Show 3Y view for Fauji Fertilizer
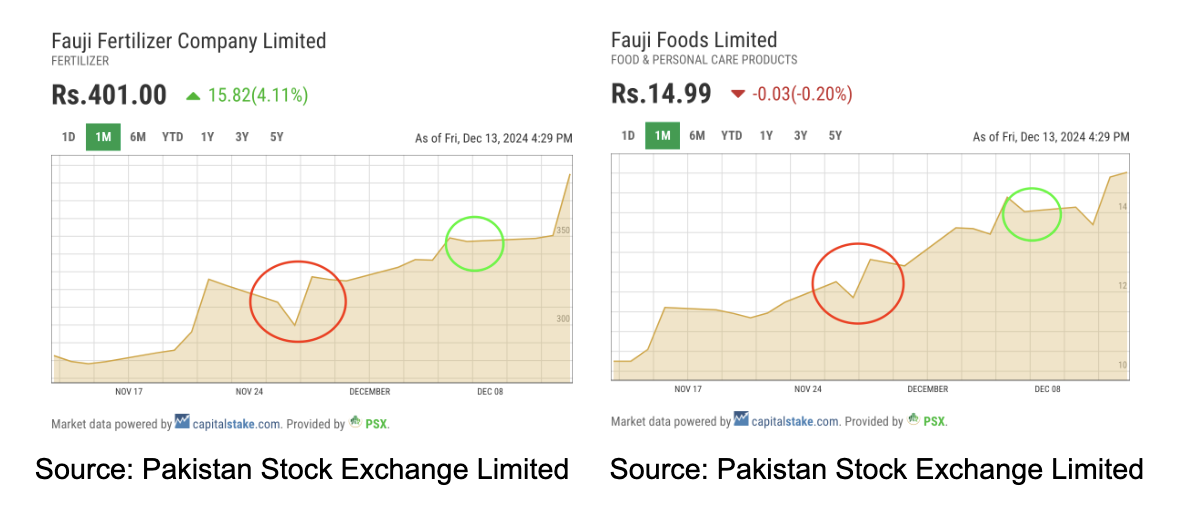 click(x=242, y=138)
